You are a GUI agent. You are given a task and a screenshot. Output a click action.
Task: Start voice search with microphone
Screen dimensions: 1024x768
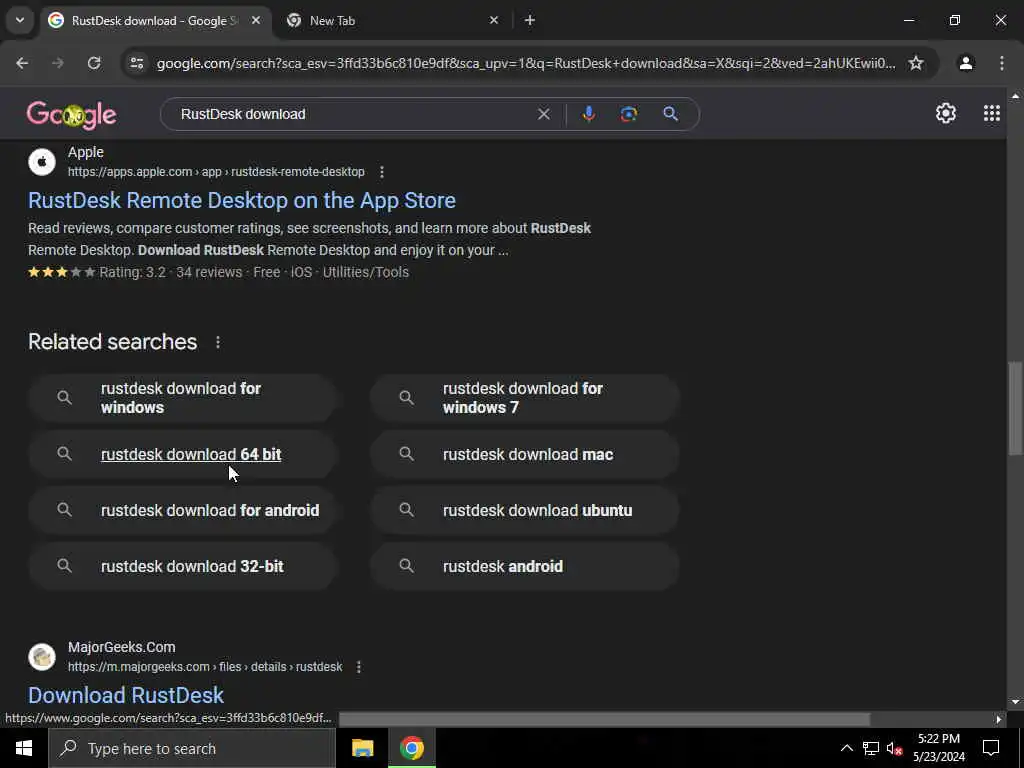588,114
